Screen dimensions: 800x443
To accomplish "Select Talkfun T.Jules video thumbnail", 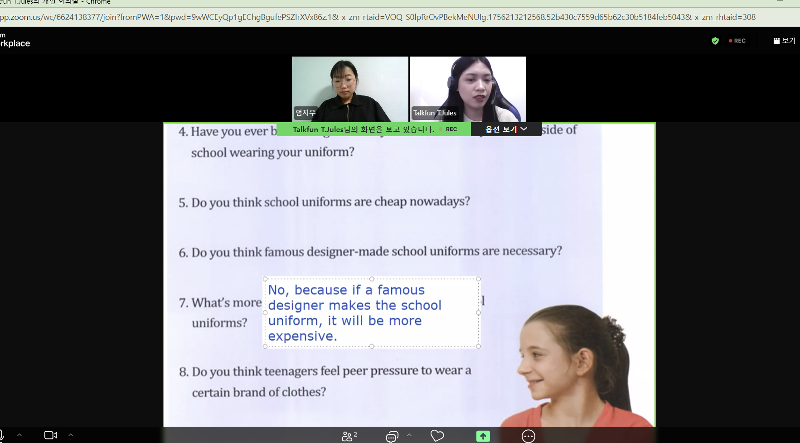I will (467, 88).
